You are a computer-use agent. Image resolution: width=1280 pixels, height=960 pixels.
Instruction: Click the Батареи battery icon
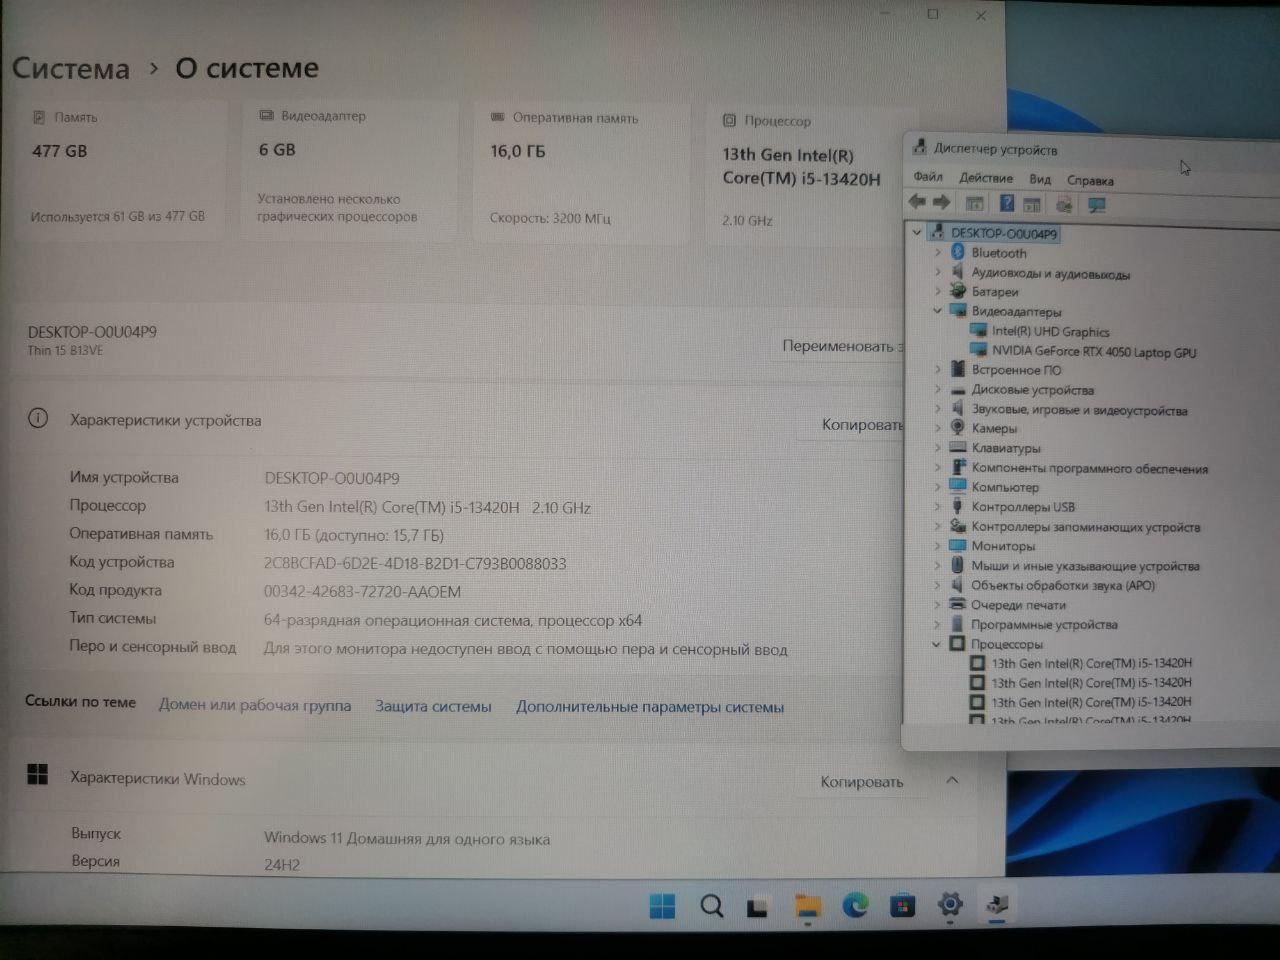pos(958,292)
